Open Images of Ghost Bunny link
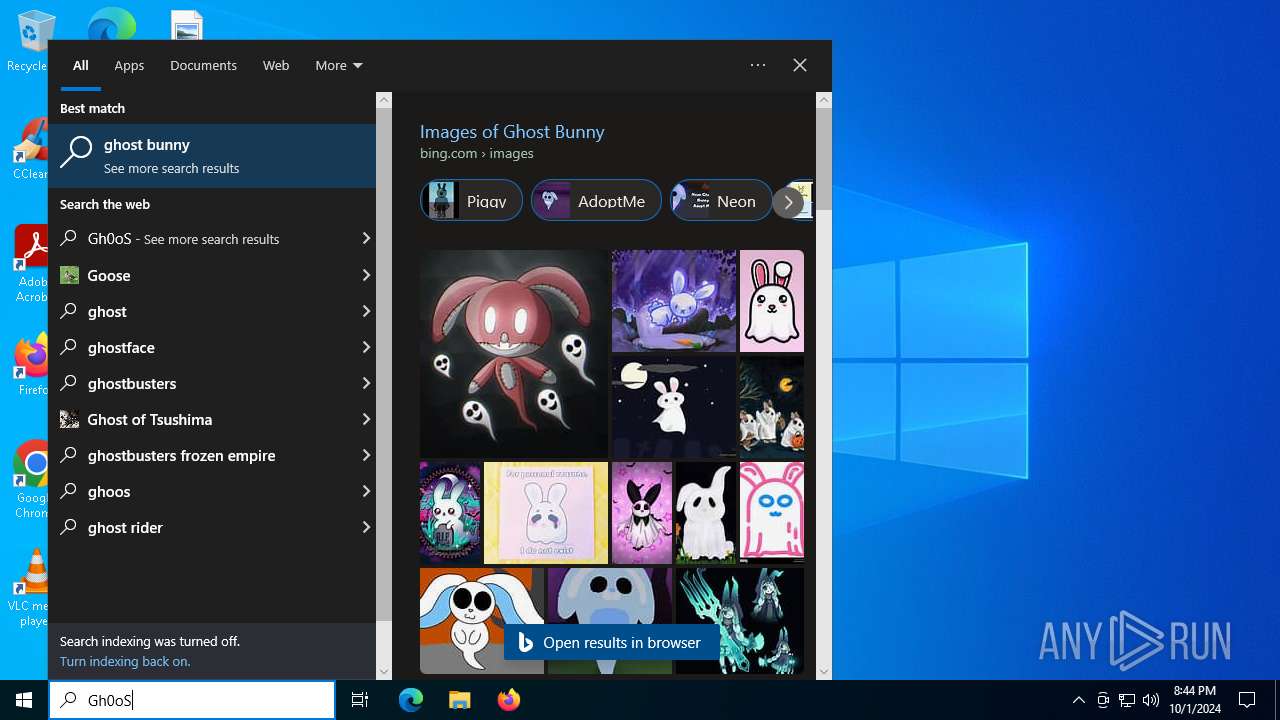The width and height of the screenshot is (1280, 720). click(x=512, y=132)
